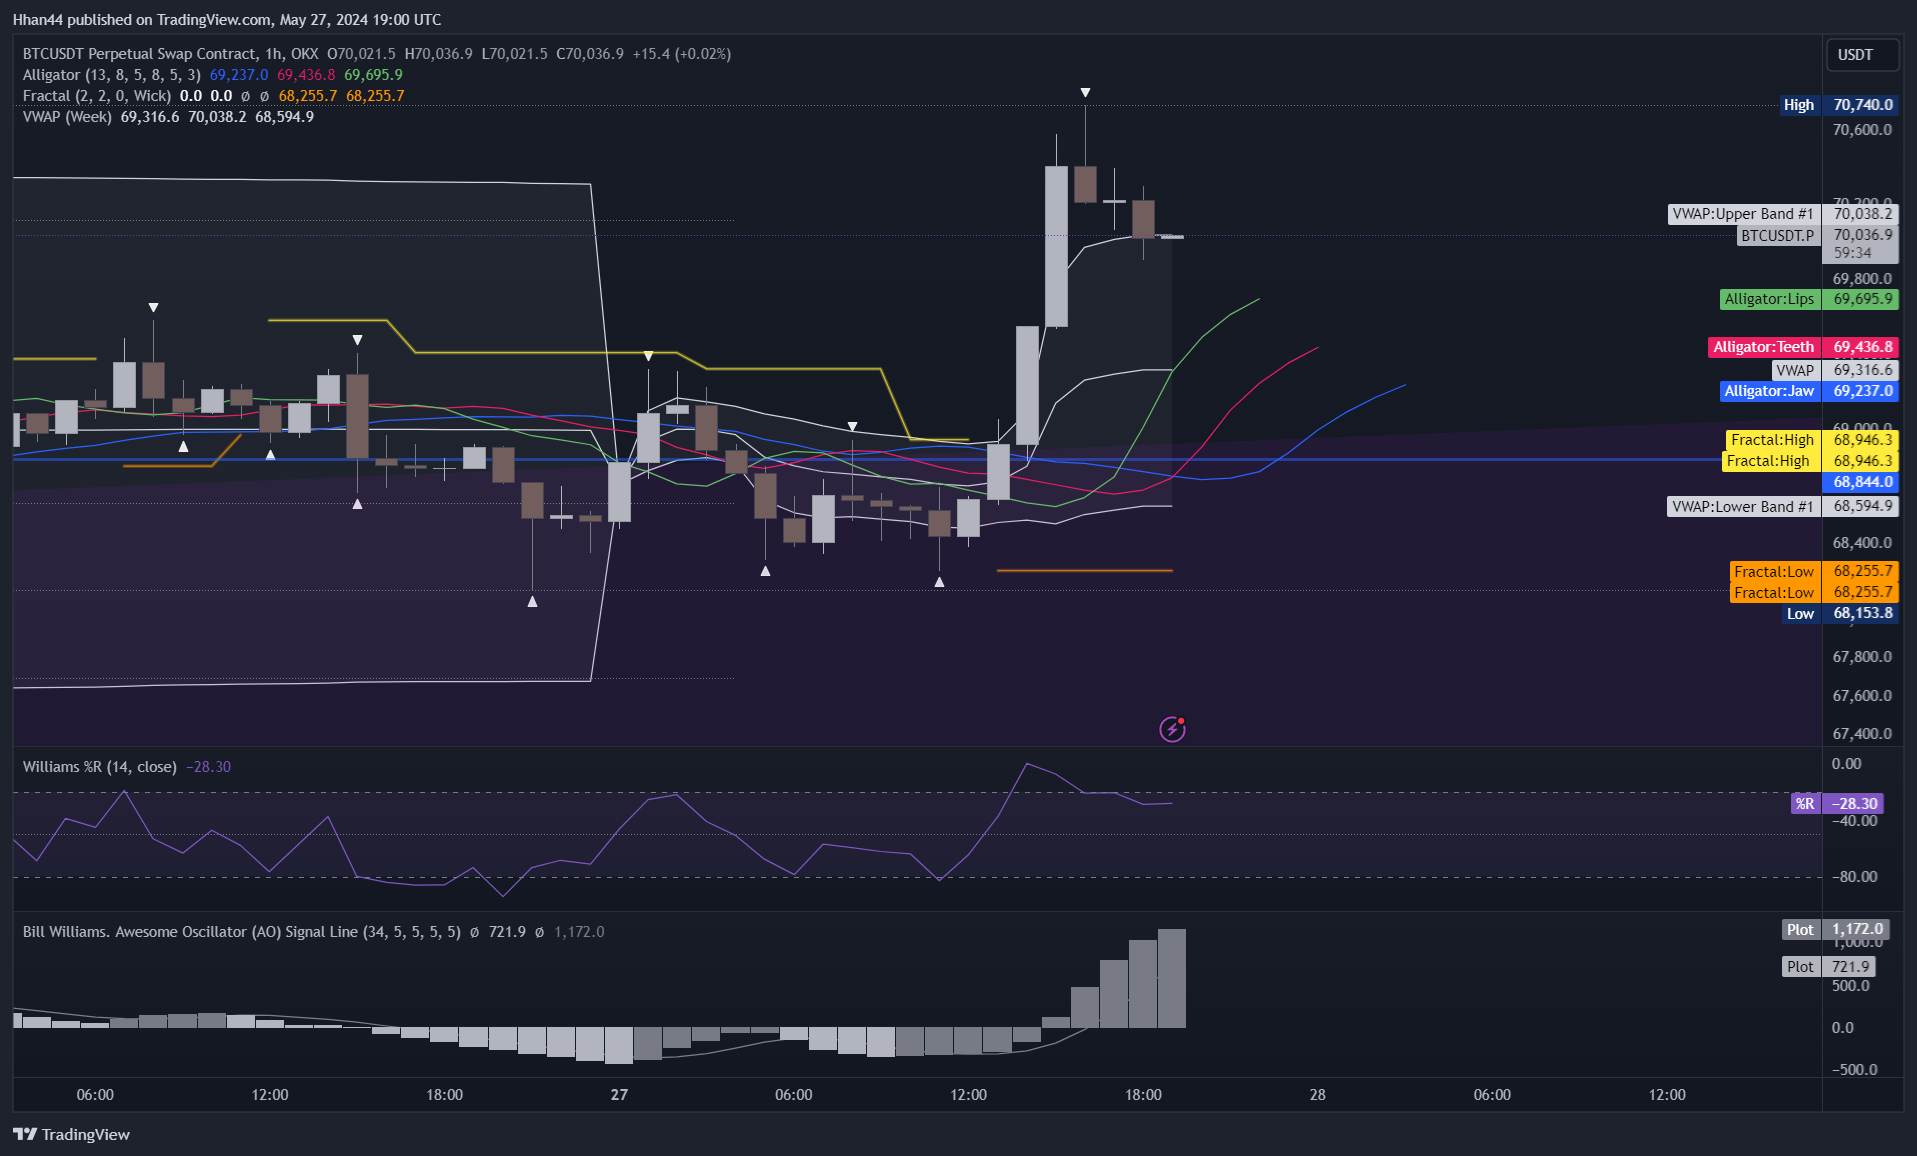Click the Plot 721.9 axis label
Image resolution: width=1917 pixels, height=1156 pixels.
point(1829,967)
